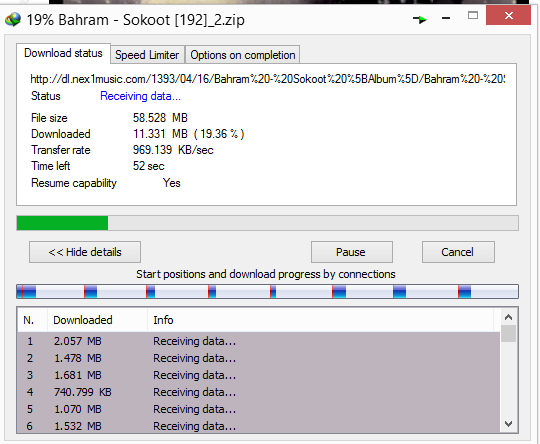Select connection 1 row with 2.057 MB
Image resolution: width=540 pixels, height=444 pixels.
point(258,341)
